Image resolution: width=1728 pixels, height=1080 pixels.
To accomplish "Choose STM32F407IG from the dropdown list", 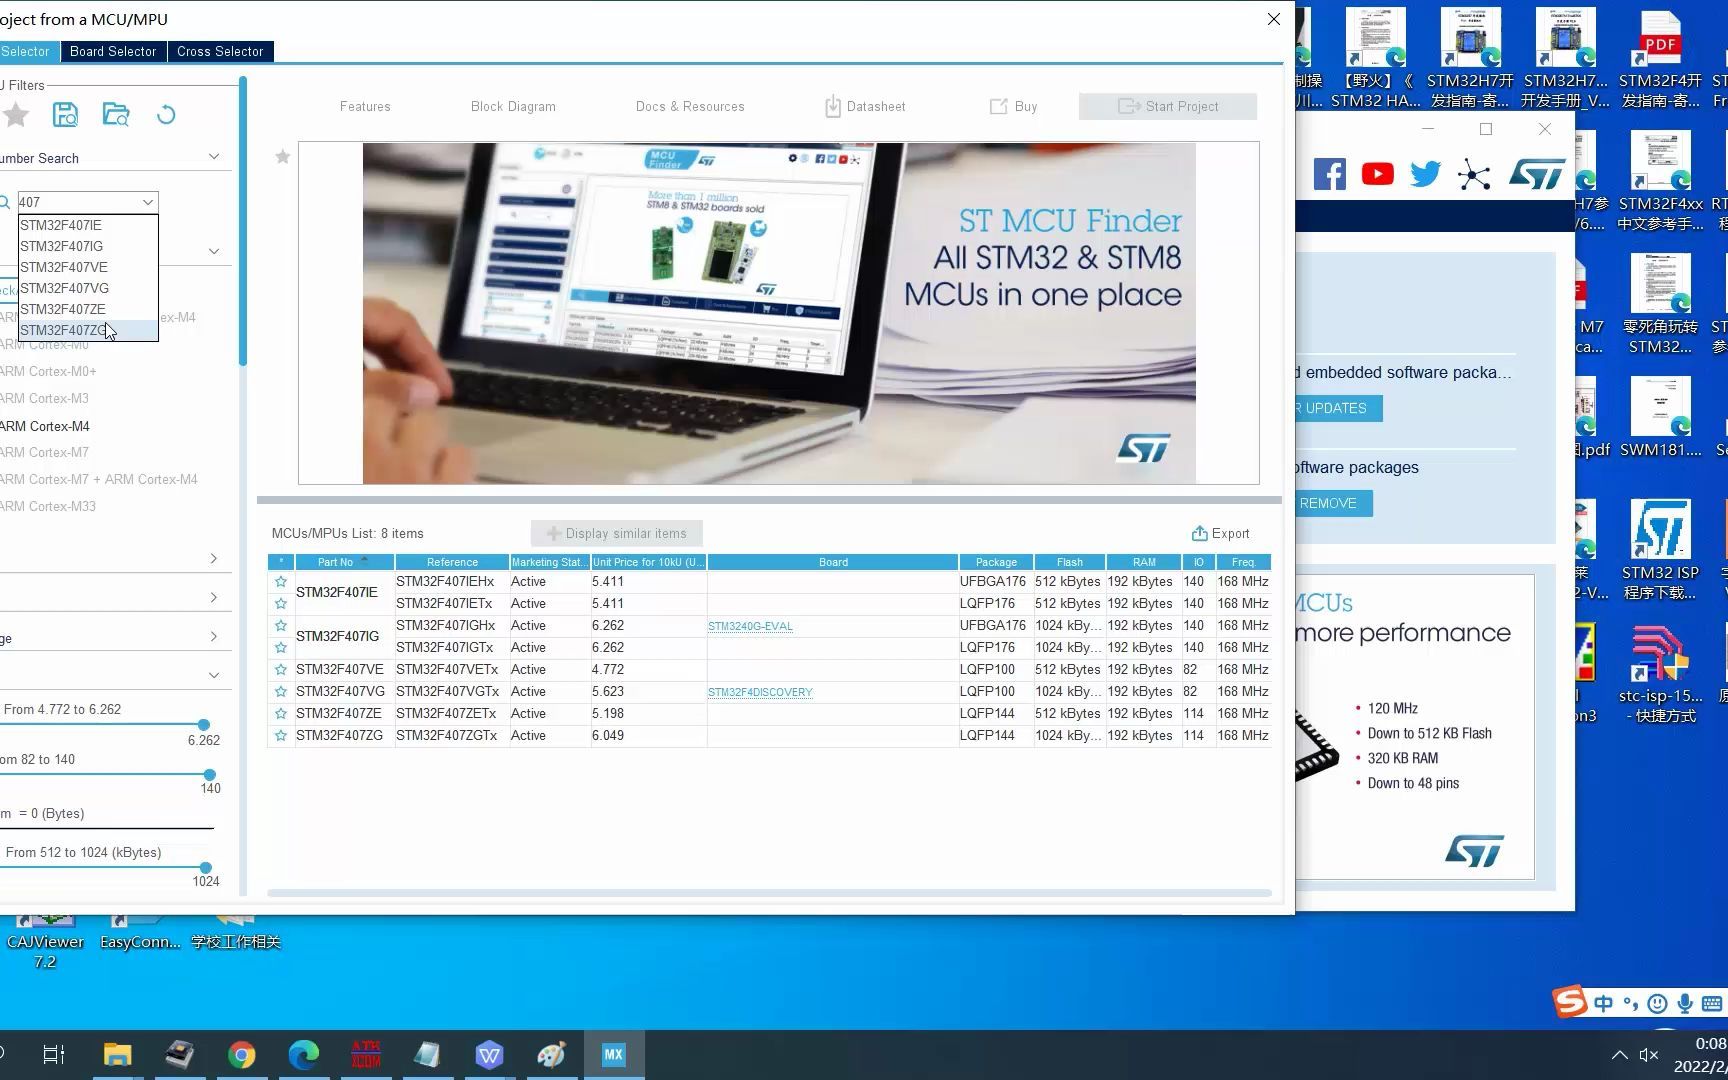I will (x=88, y=246).
